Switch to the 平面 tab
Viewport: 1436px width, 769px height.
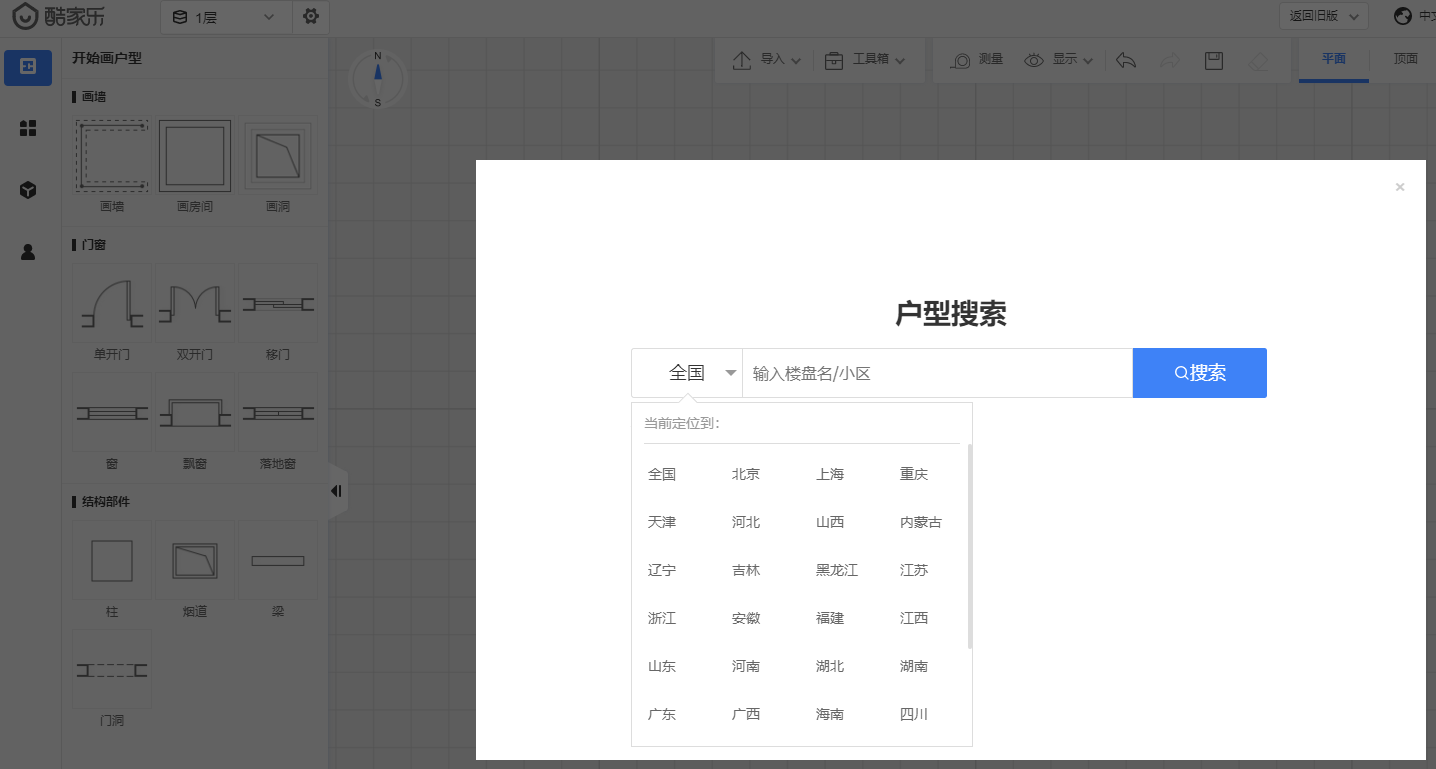pyautogui.click(x=1333, y=59)
